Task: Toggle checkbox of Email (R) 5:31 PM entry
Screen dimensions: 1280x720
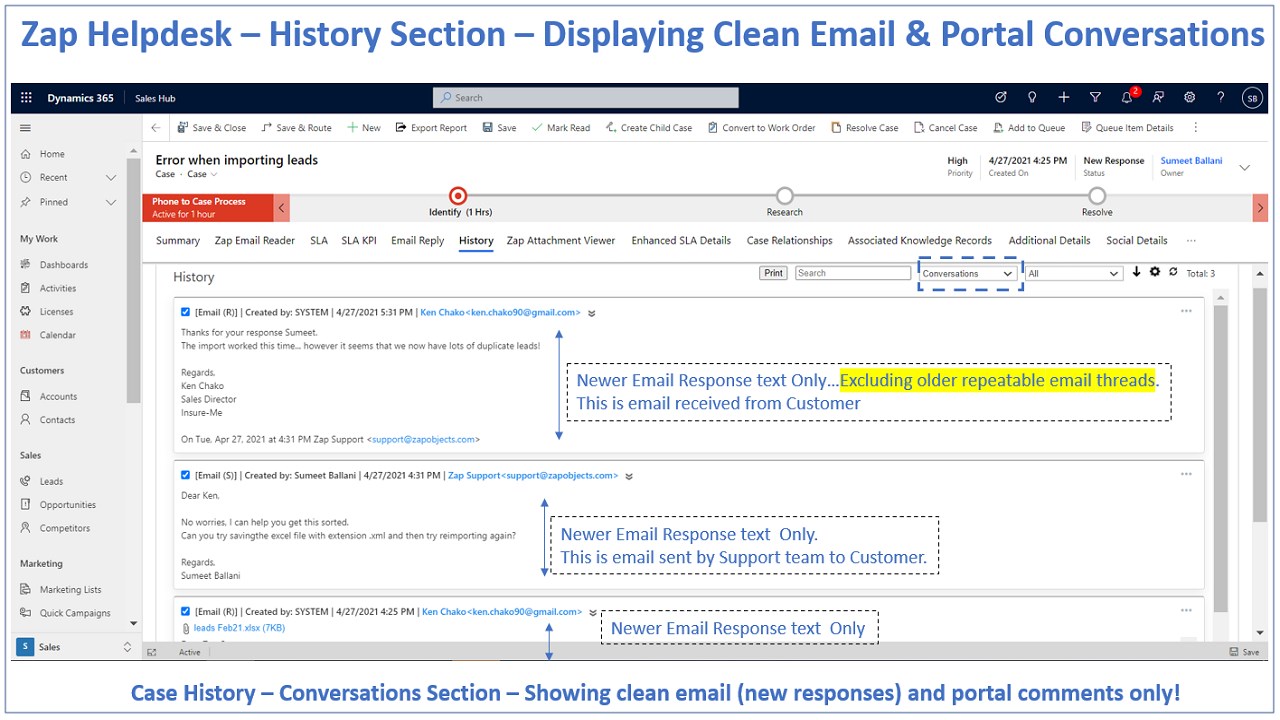Action: click(186, 312)
